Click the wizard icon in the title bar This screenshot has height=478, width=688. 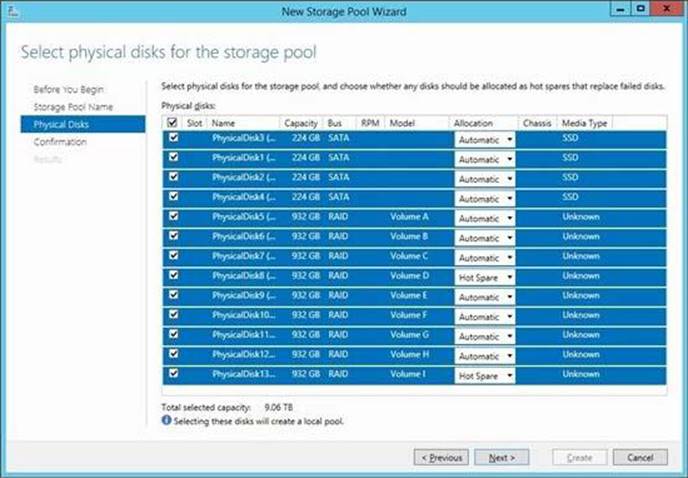coord(11,9)
